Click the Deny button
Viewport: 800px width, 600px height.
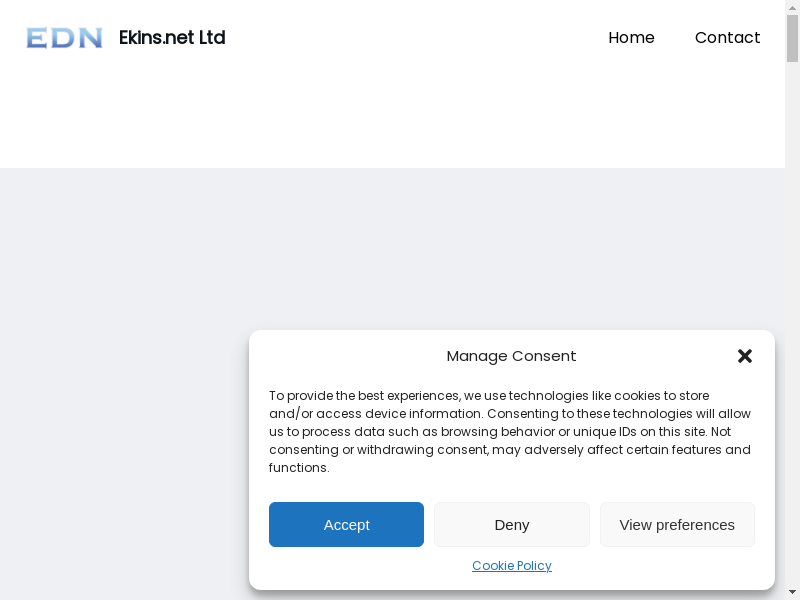click(512, 525)
